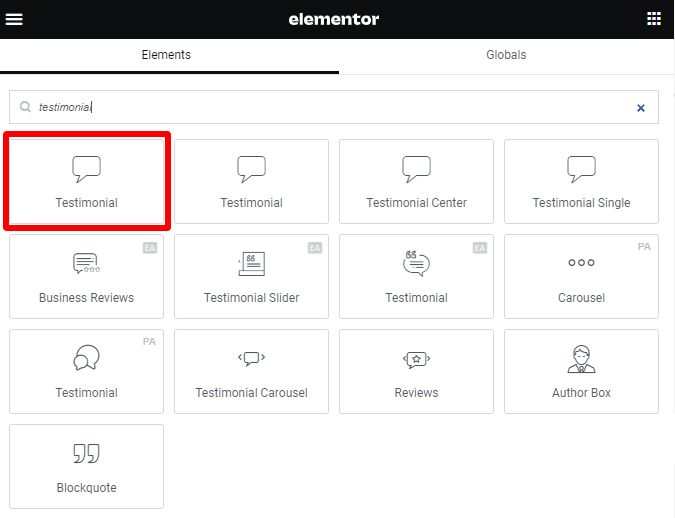Click the search widget input field
The width and height of the screenshot is (675, 518).
click(x=334, y=107)
